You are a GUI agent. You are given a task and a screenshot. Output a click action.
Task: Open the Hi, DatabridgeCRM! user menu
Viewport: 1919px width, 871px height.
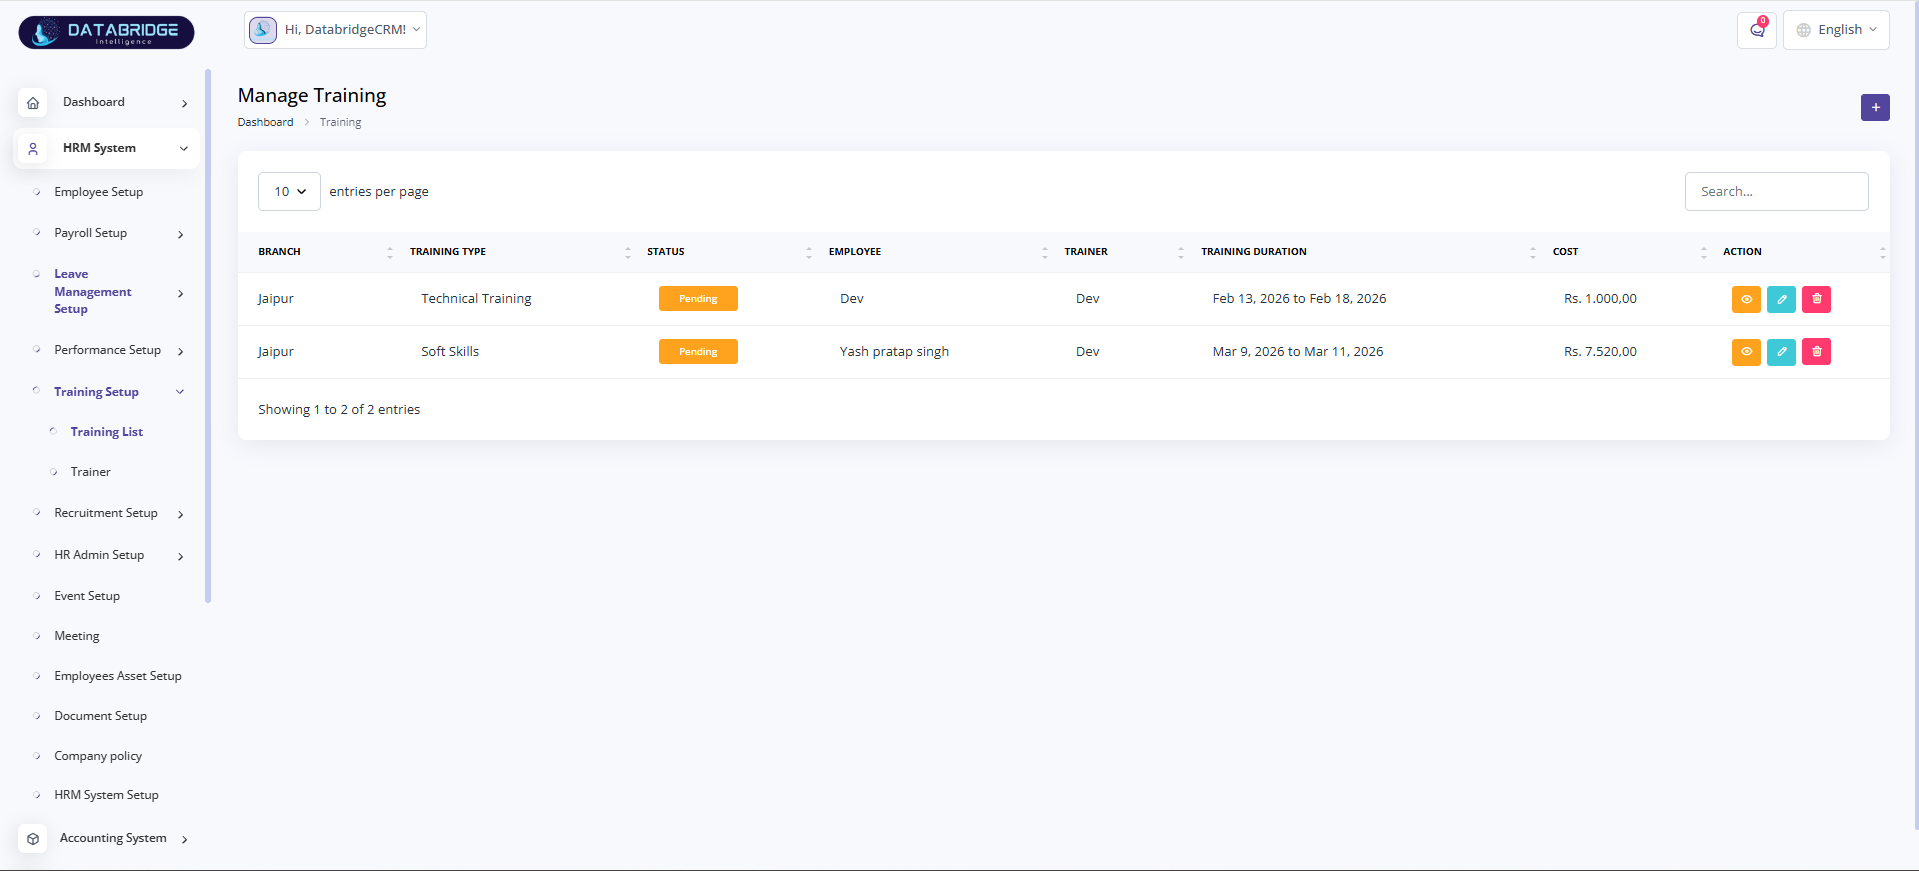tap(335, 30)
